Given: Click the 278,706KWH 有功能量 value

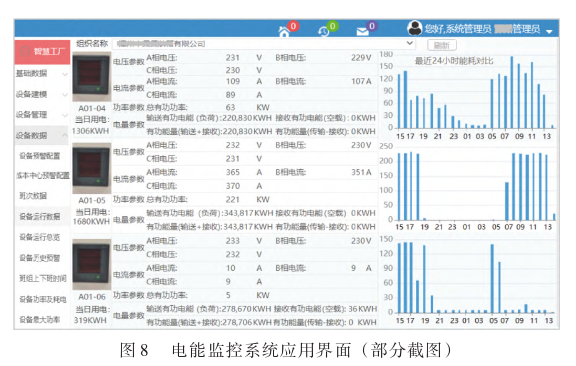Looking at the screenshot, I should (x=247, y=322).
